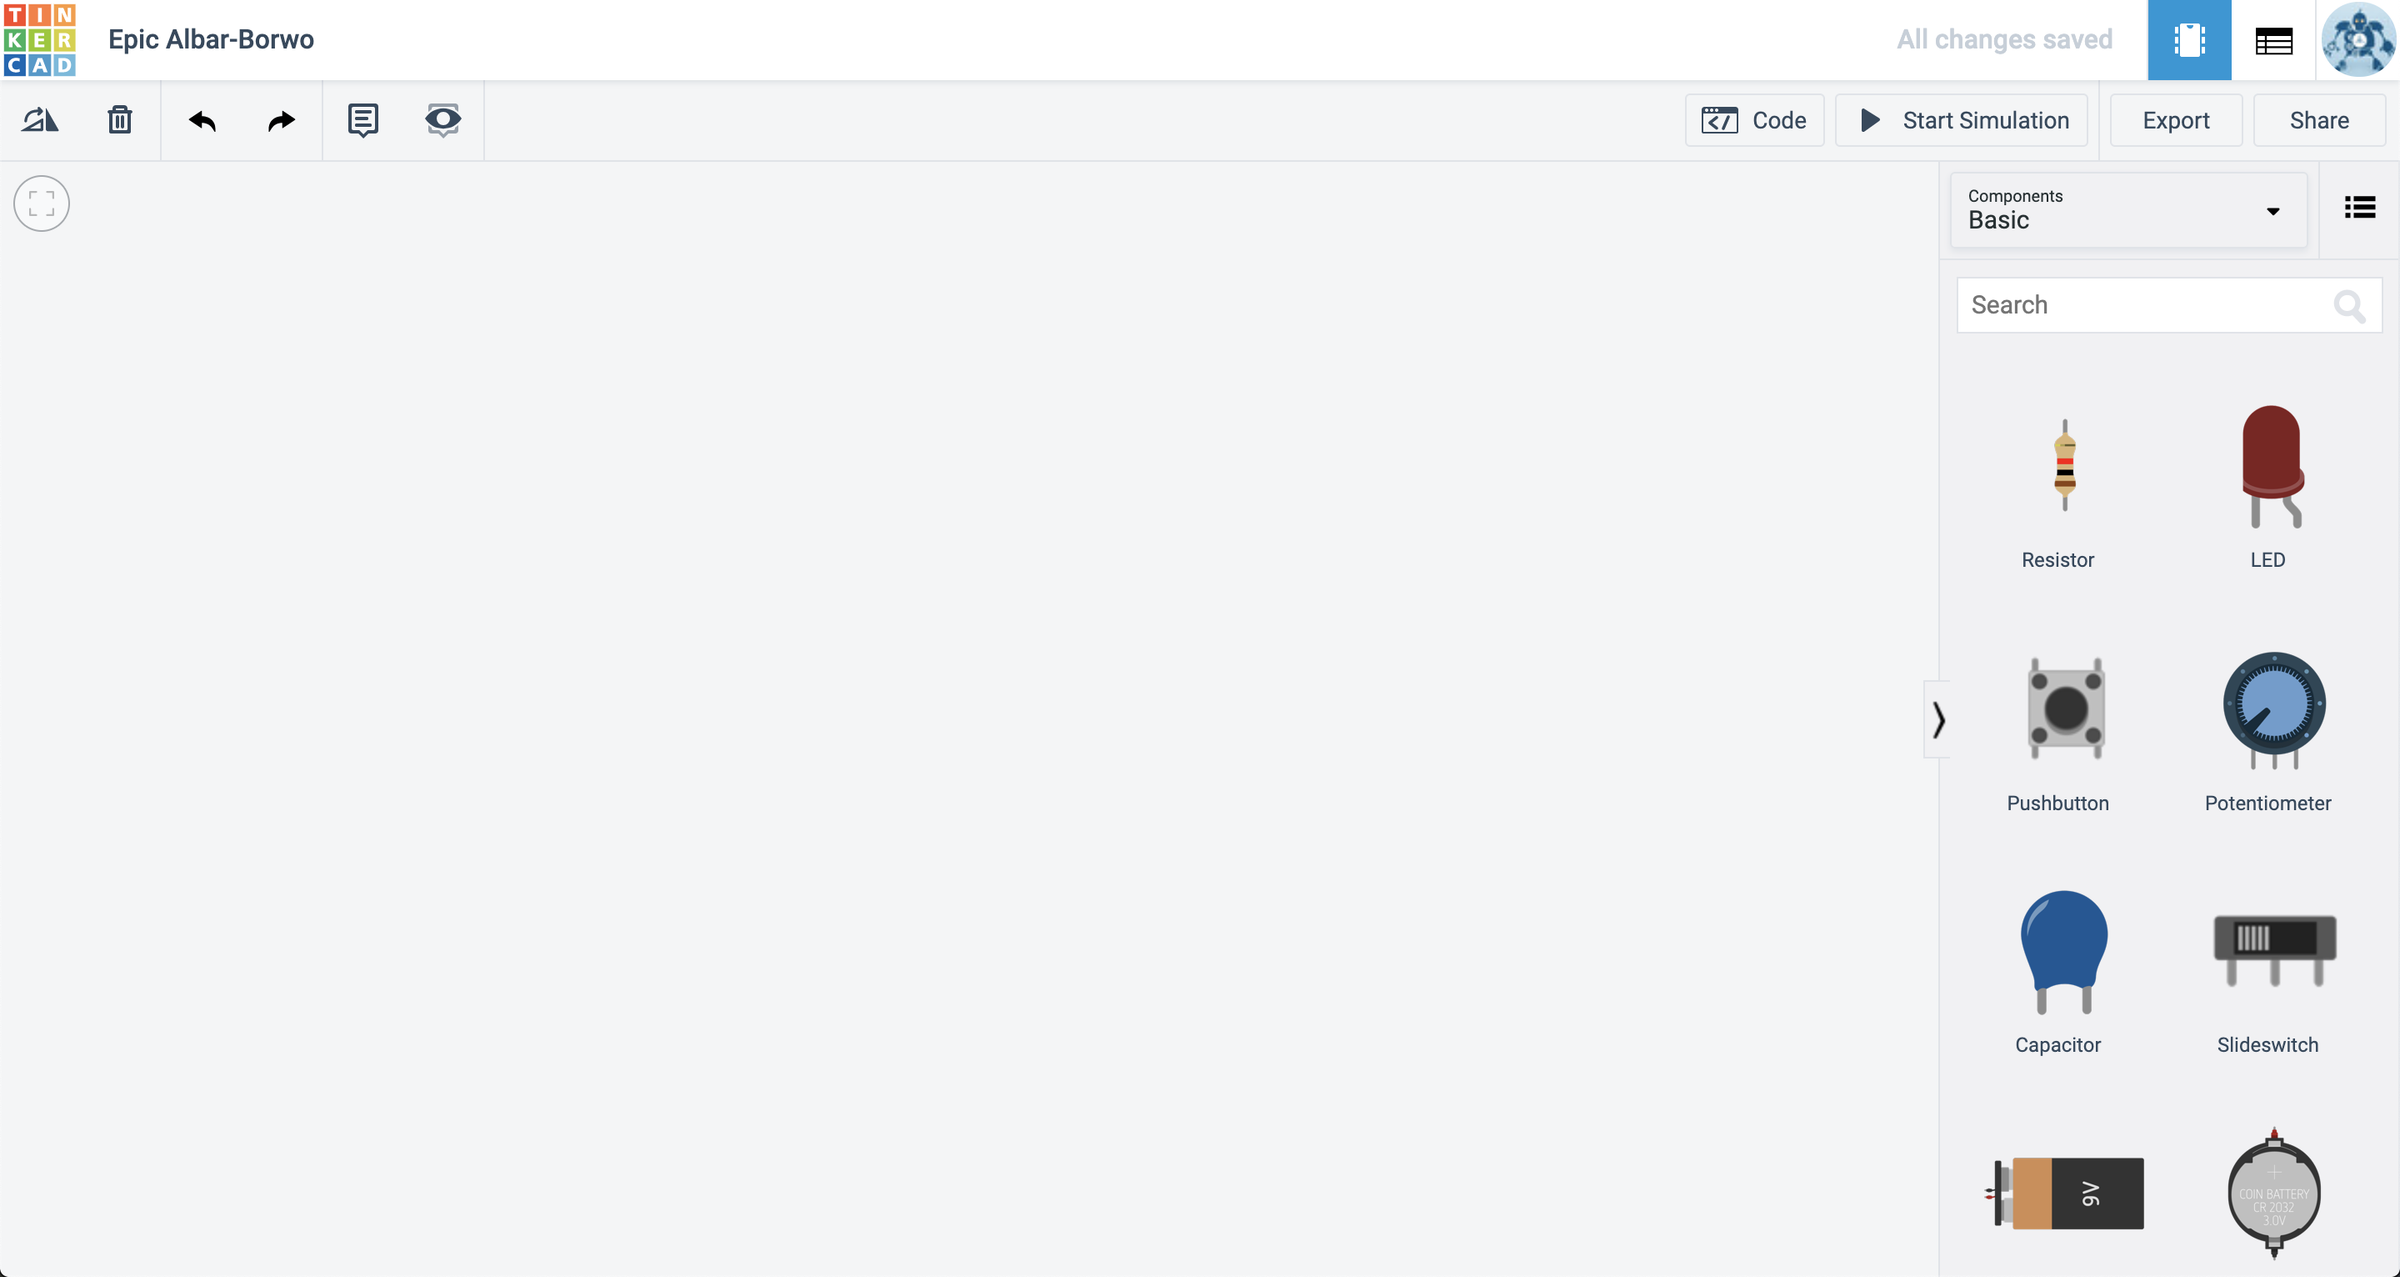Open the notes tool
2400x1277 pixels.
pos(363,120)
